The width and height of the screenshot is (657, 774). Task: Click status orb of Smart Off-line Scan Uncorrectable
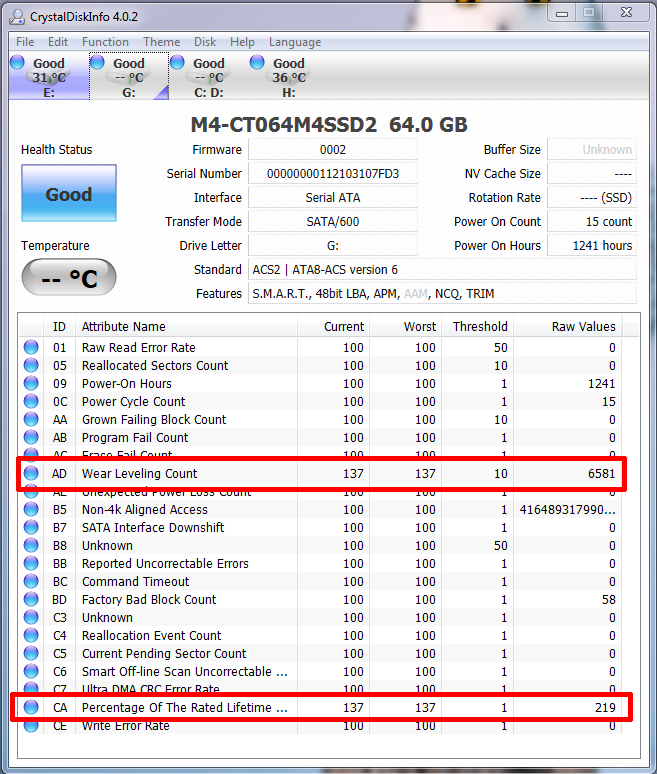point(31,671)
